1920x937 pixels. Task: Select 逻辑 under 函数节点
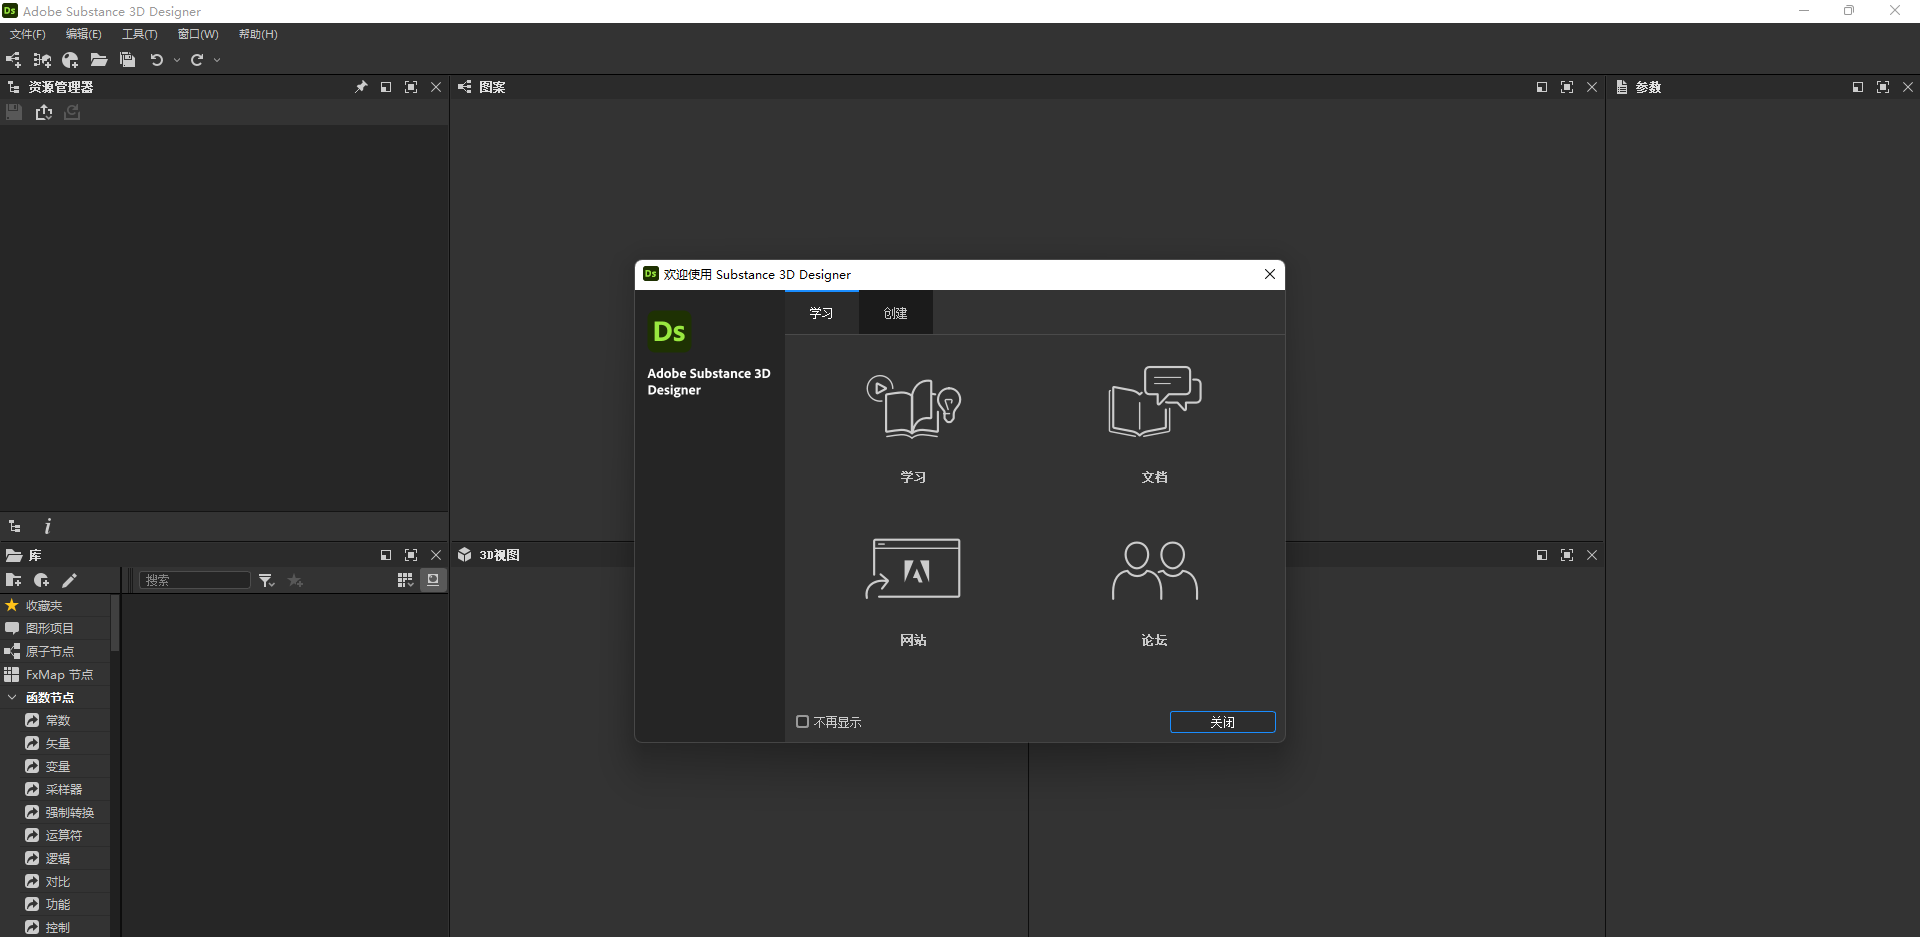(58, 858)
